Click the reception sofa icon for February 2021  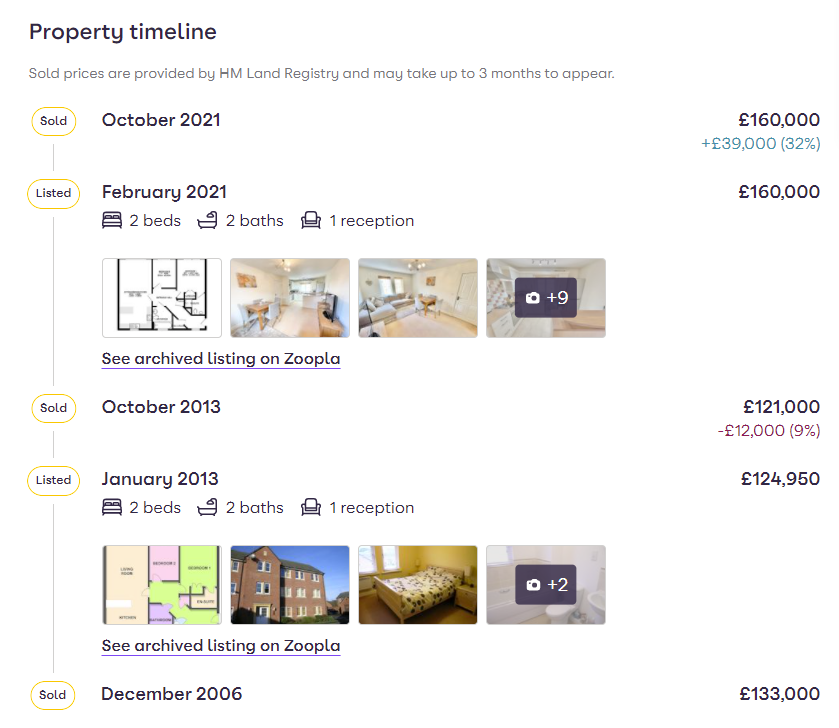tap(311, 221)
